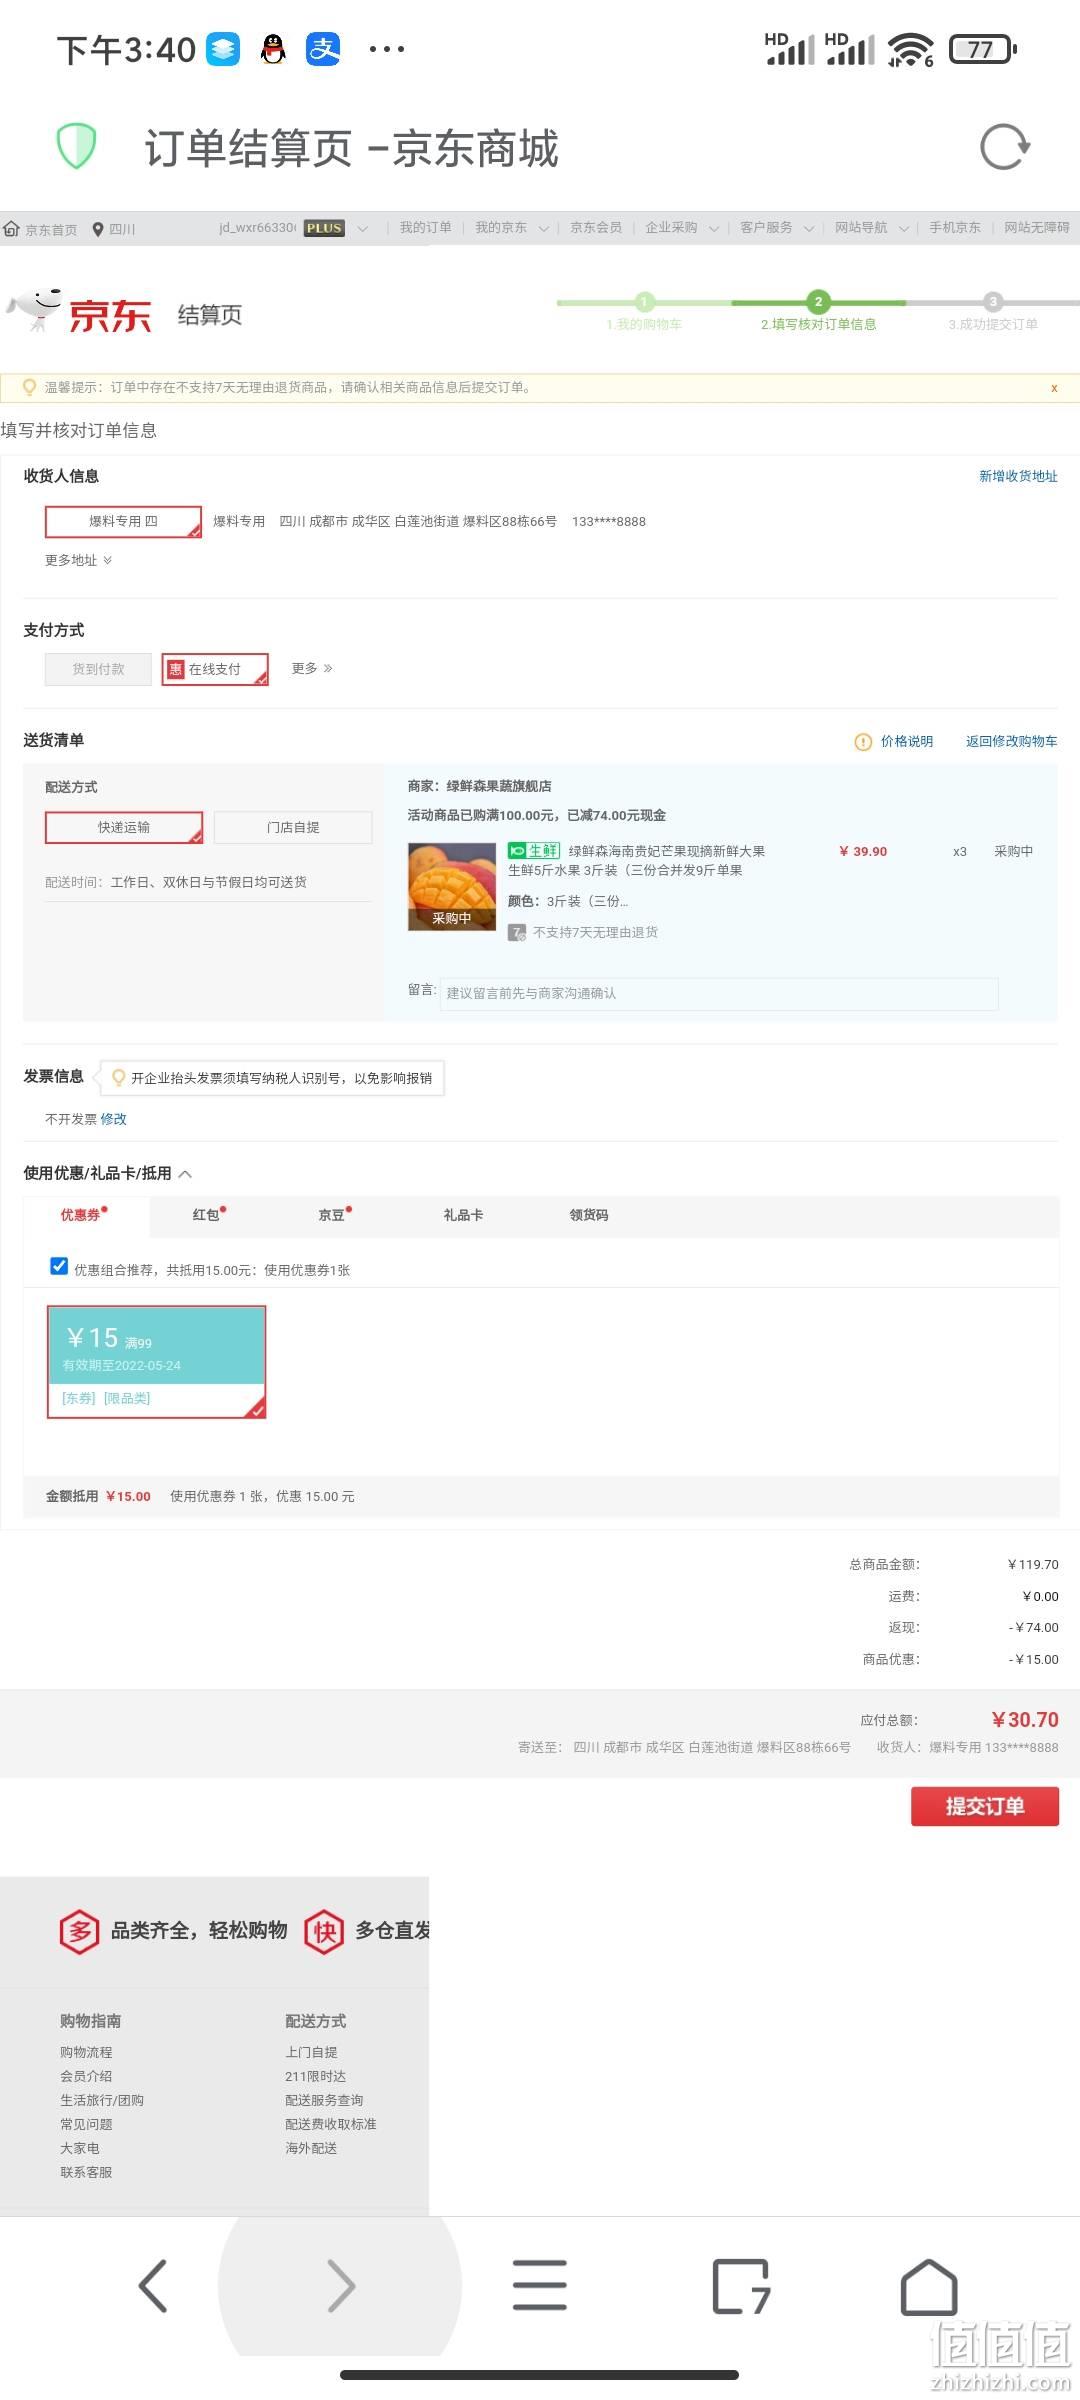
Task: Click the 不支持7天无理由退货 icon
Action: (517, 933)
